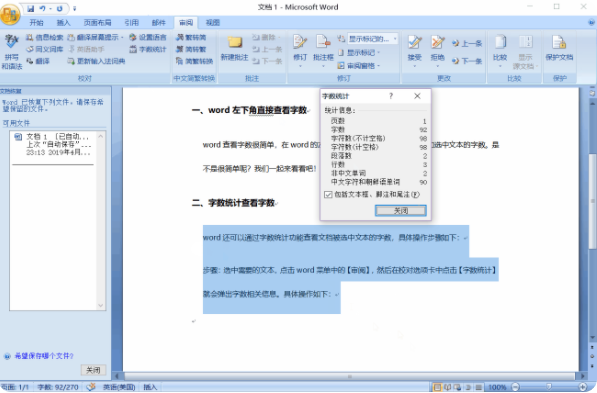Expand the 审阅窗格 dropdown
Viewport: 597px width, 393px height.
click(359, 66)
